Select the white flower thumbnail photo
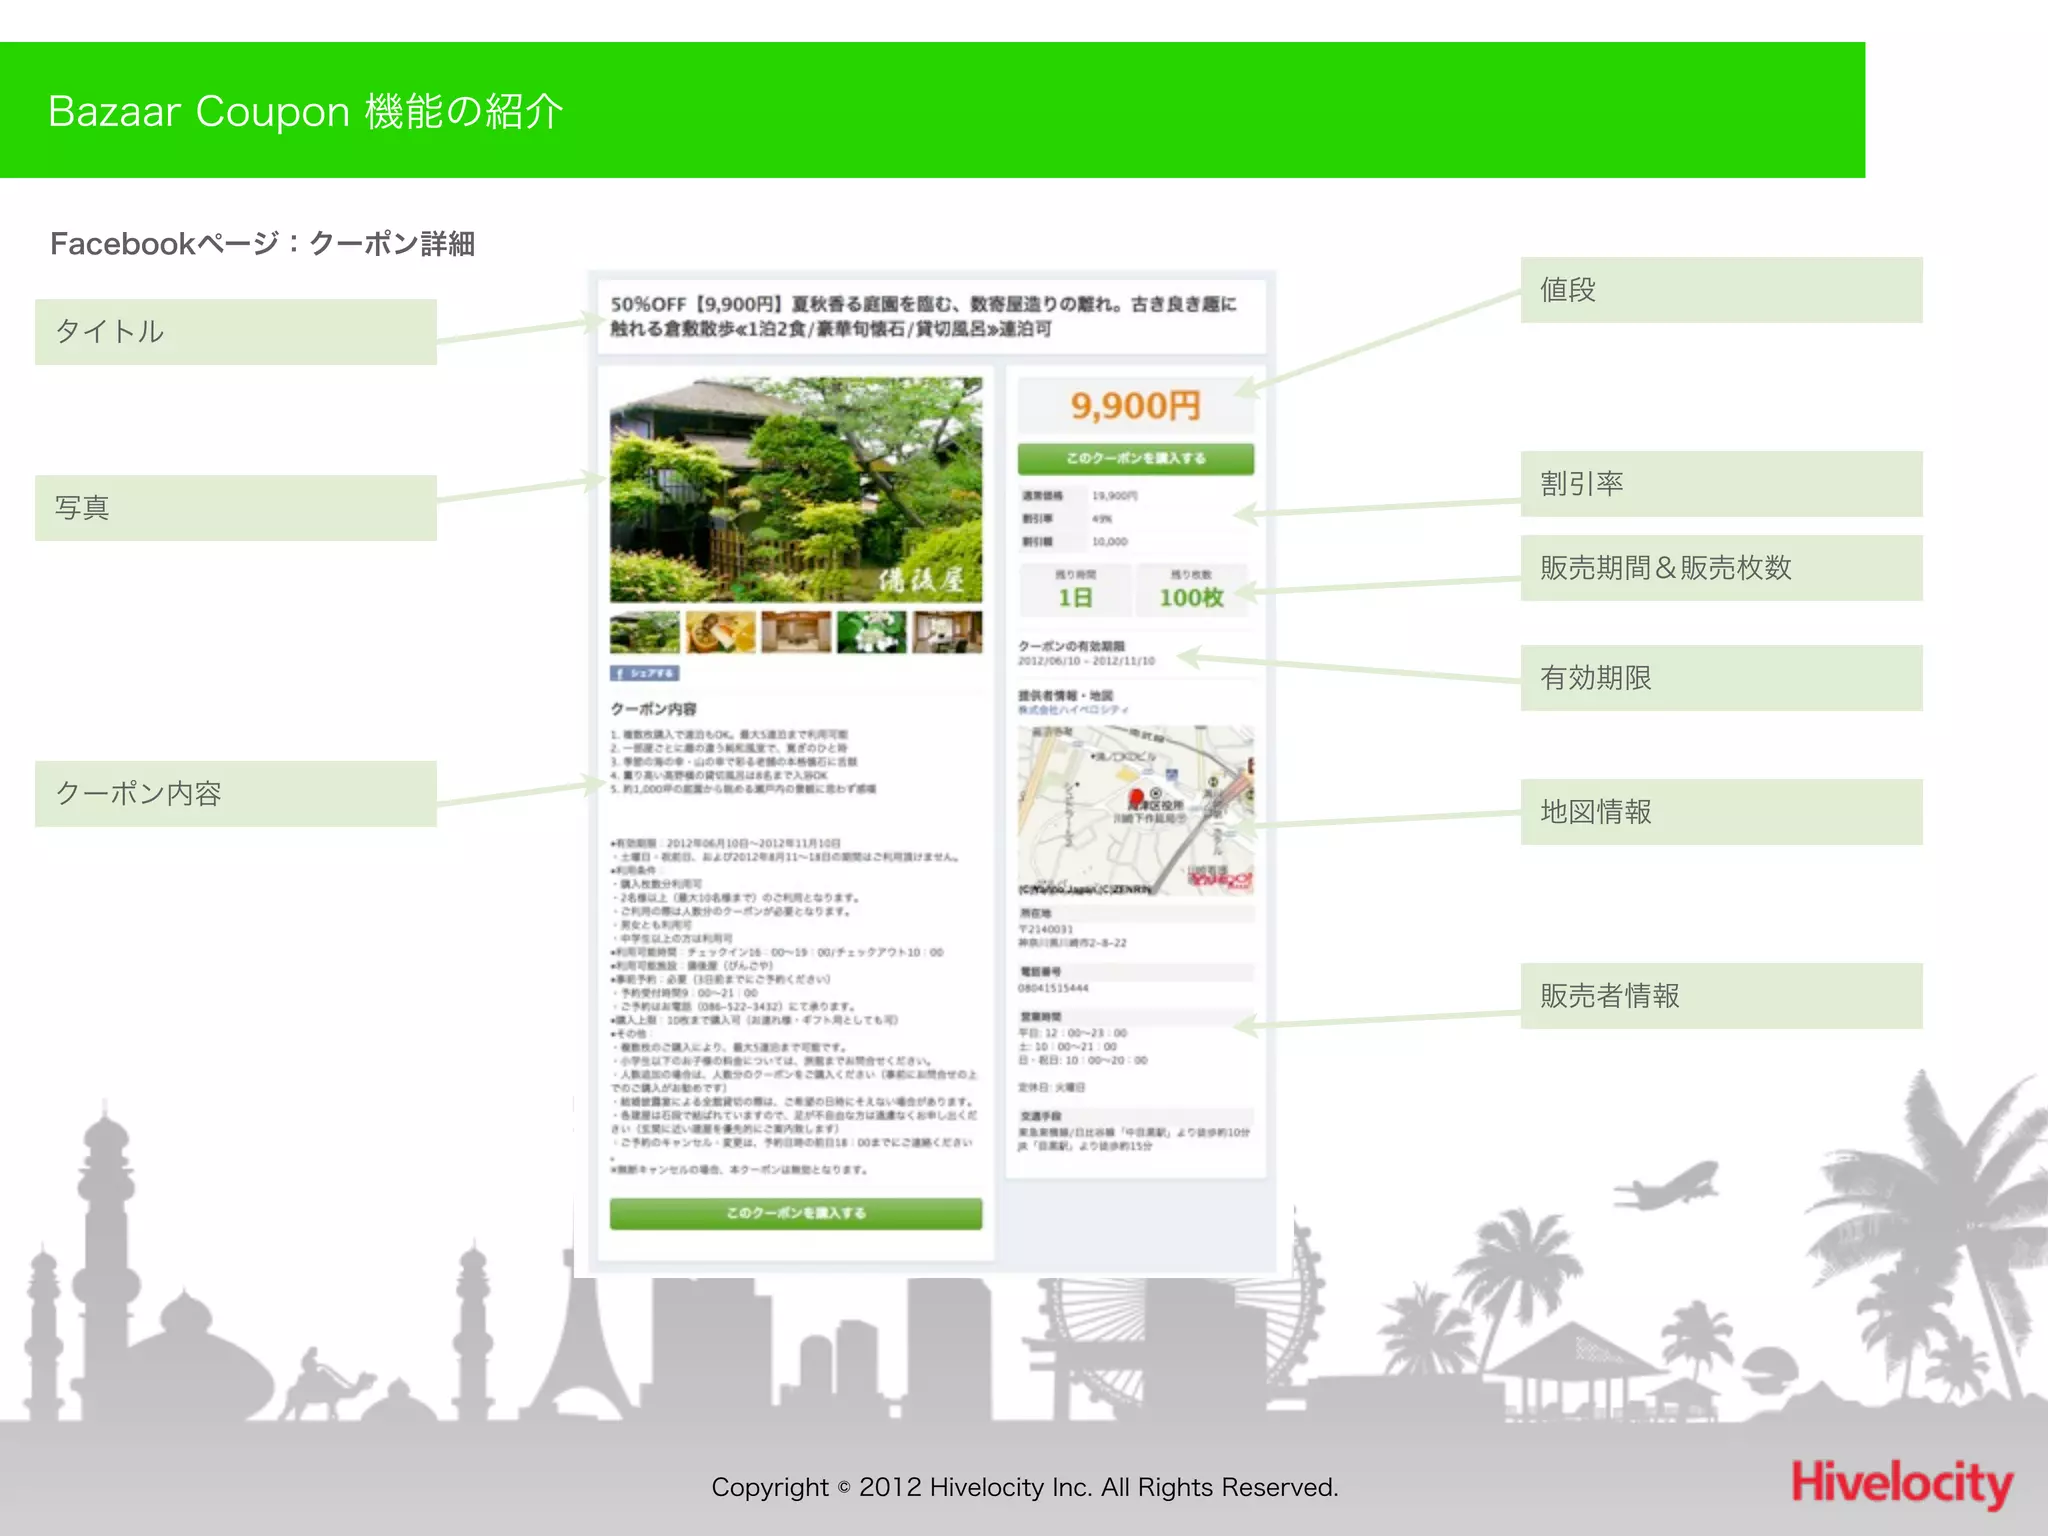Viewport: 2048px width, 1536px height. coord(871,632)
